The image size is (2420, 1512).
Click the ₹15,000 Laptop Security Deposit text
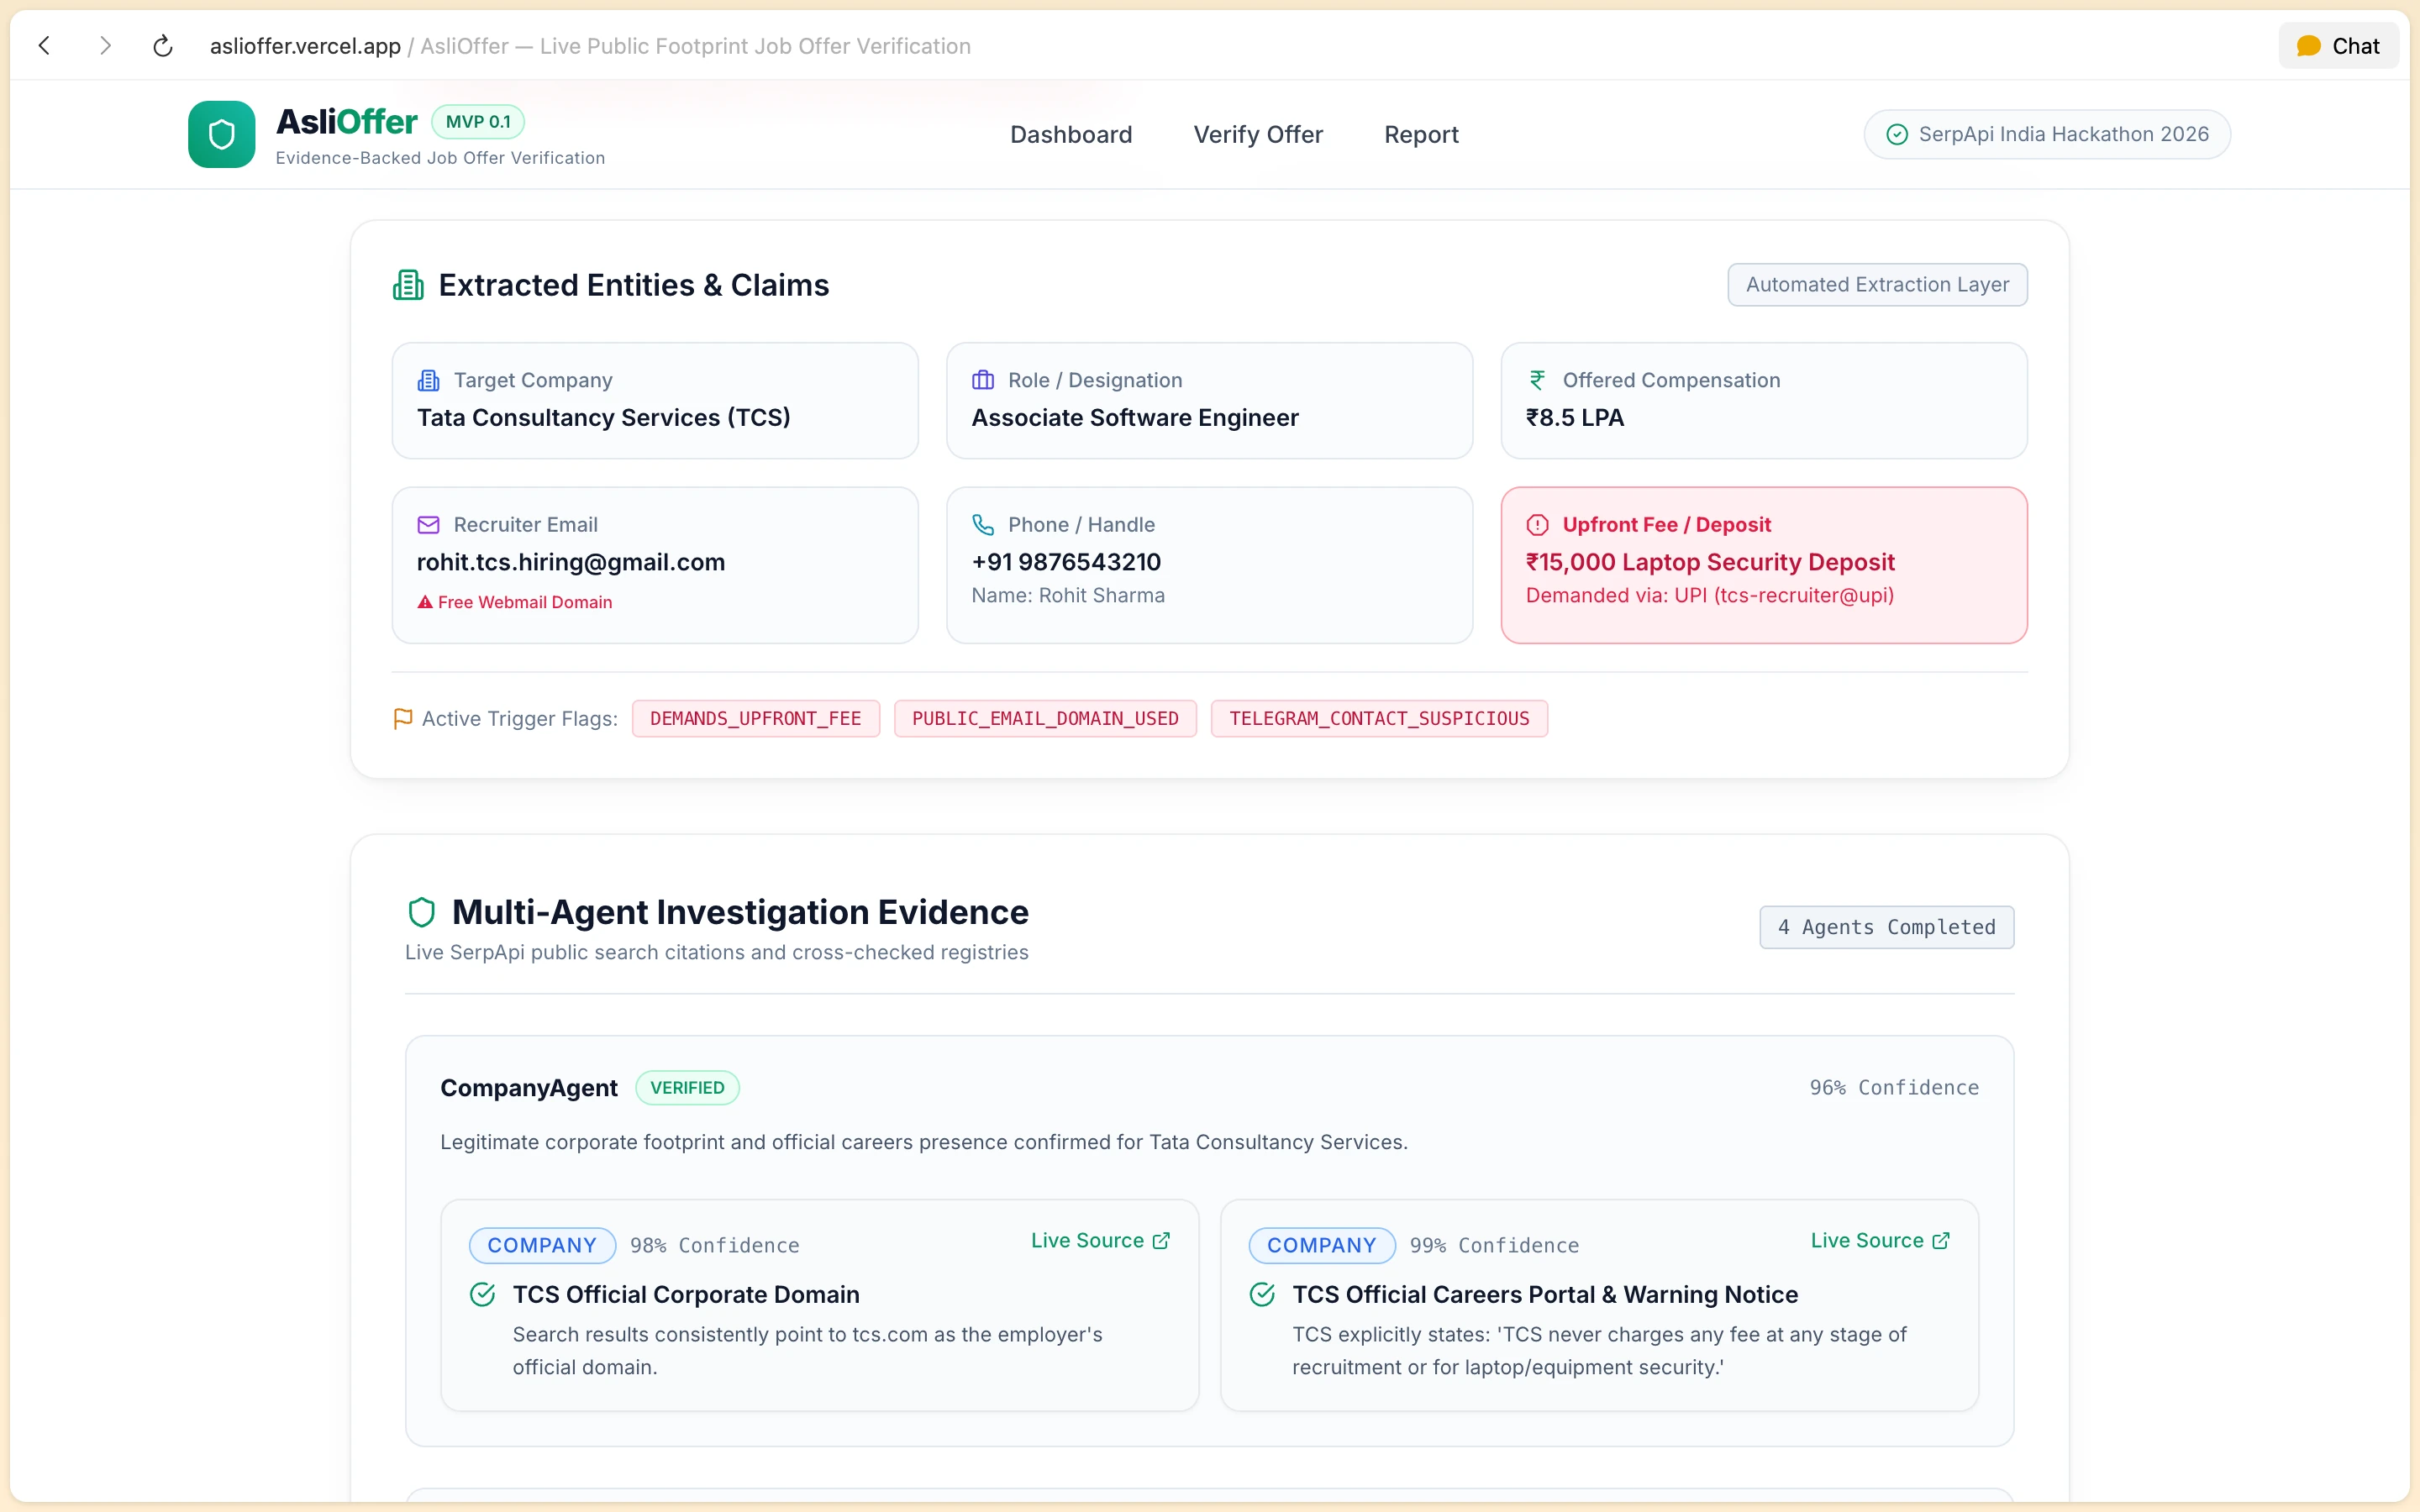click(x=1710, y=562)
